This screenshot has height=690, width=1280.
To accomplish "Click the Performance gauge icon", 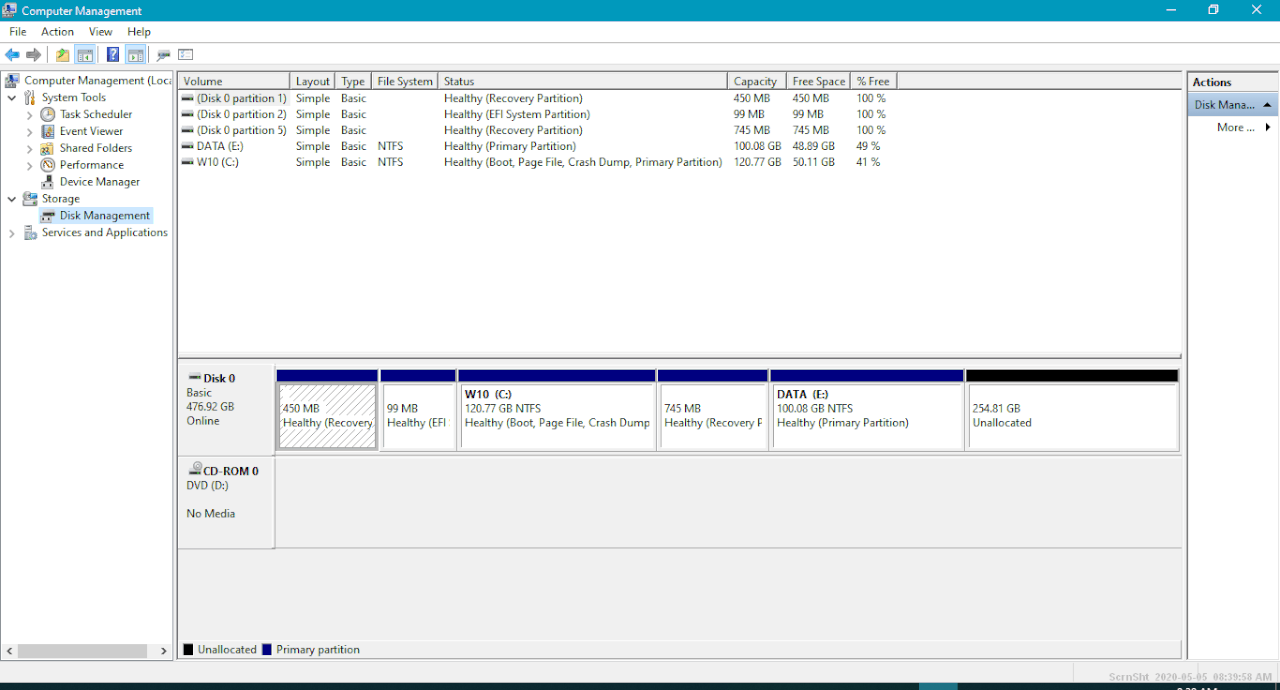I will (48, 165).
